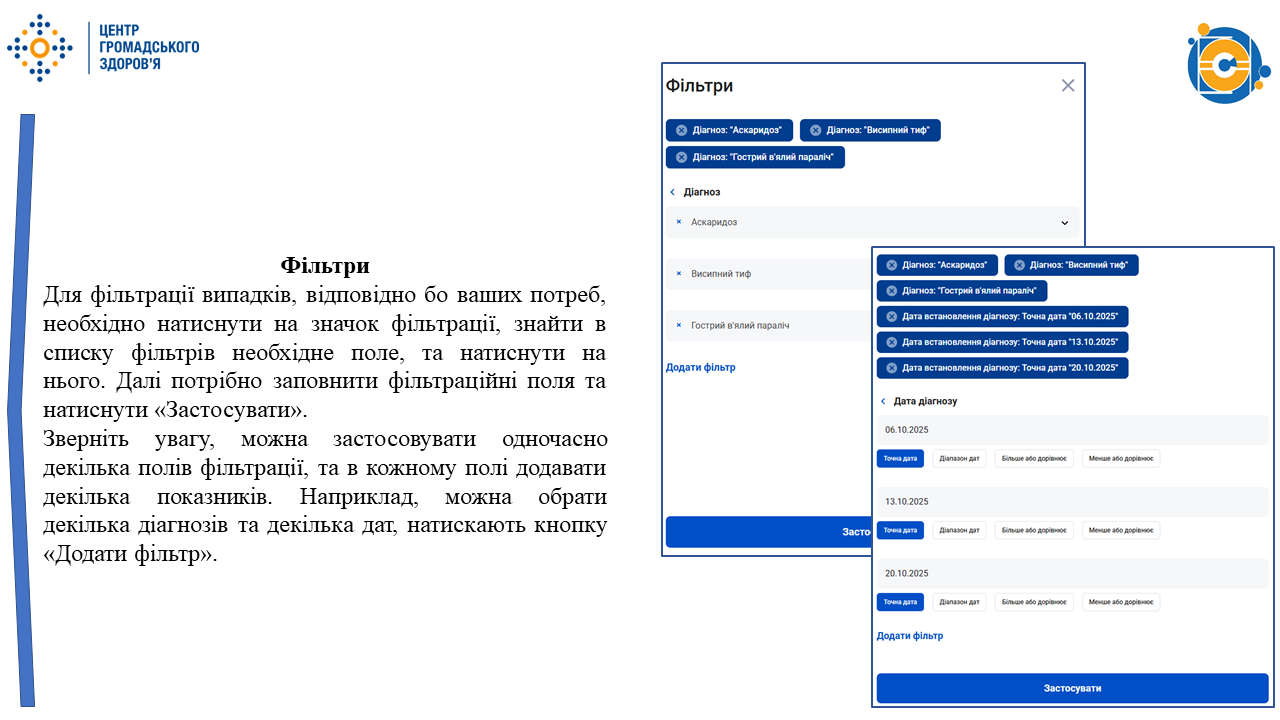1280x720 pixels.
Task: Expand the "Аскаридоз" row dropdown chevron
Action: (x=1063, y=222)
